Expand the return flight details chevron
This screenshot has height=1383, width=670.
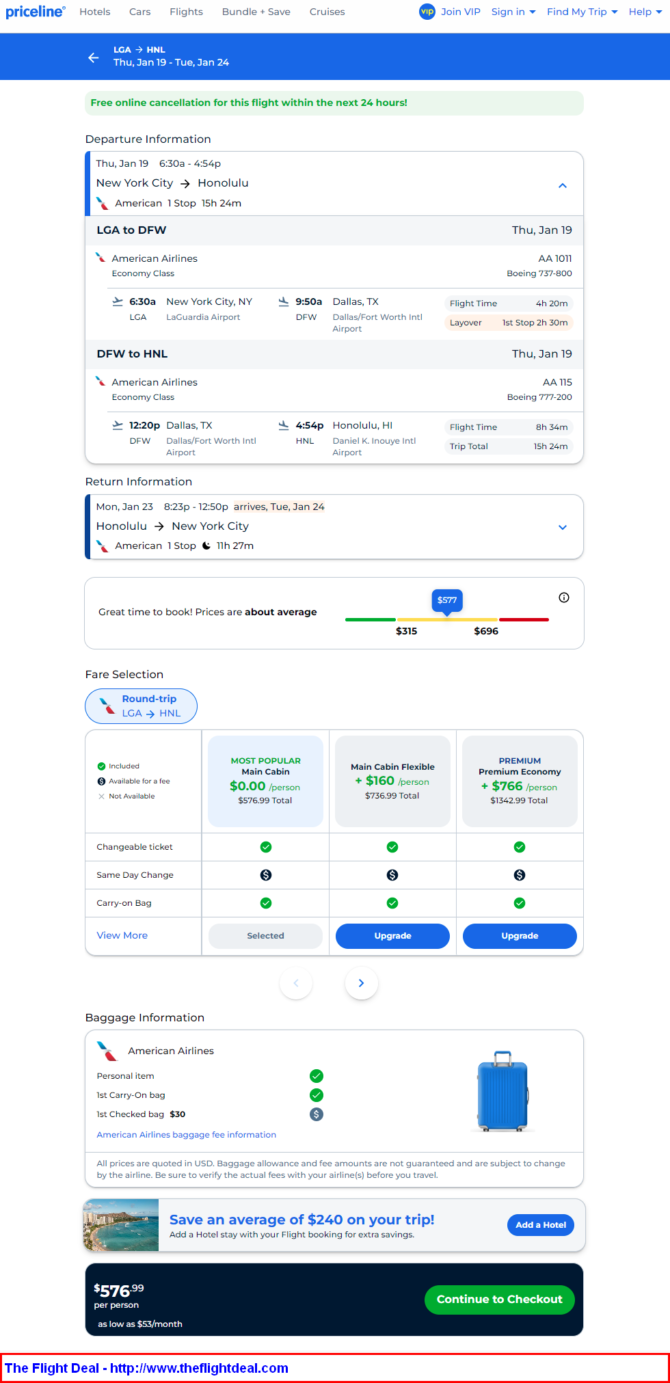pyautogui.click(x=562, y=527)
